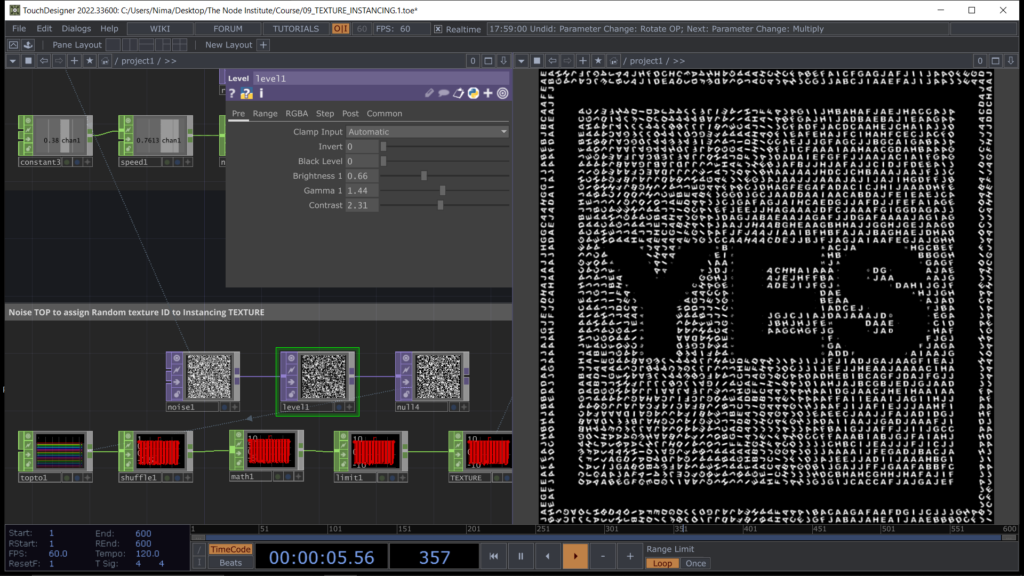Click the anchor icon beside Pane Layout
The width and height of the screenshot is (1024, 576).
tap(28, 44)
